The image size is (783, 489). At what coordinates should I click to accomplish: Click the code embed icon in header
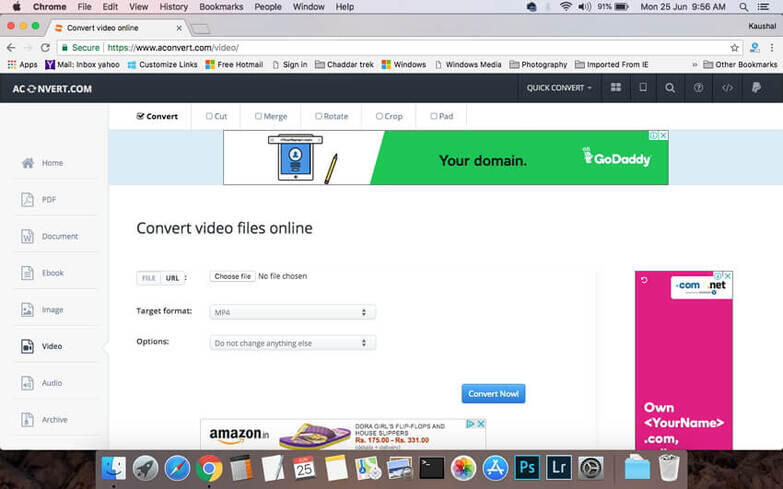click(x=727, y=87)
